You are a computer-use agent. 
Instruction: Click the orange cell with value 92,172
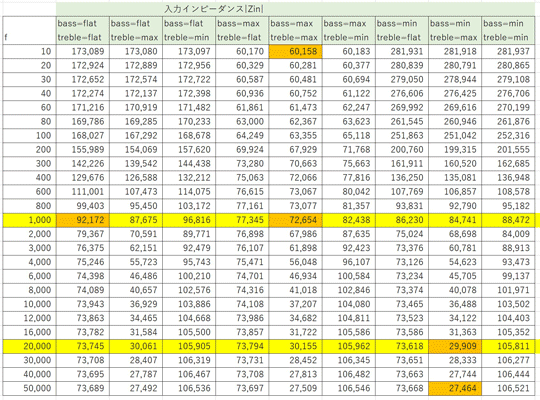(x=83, y=220)
